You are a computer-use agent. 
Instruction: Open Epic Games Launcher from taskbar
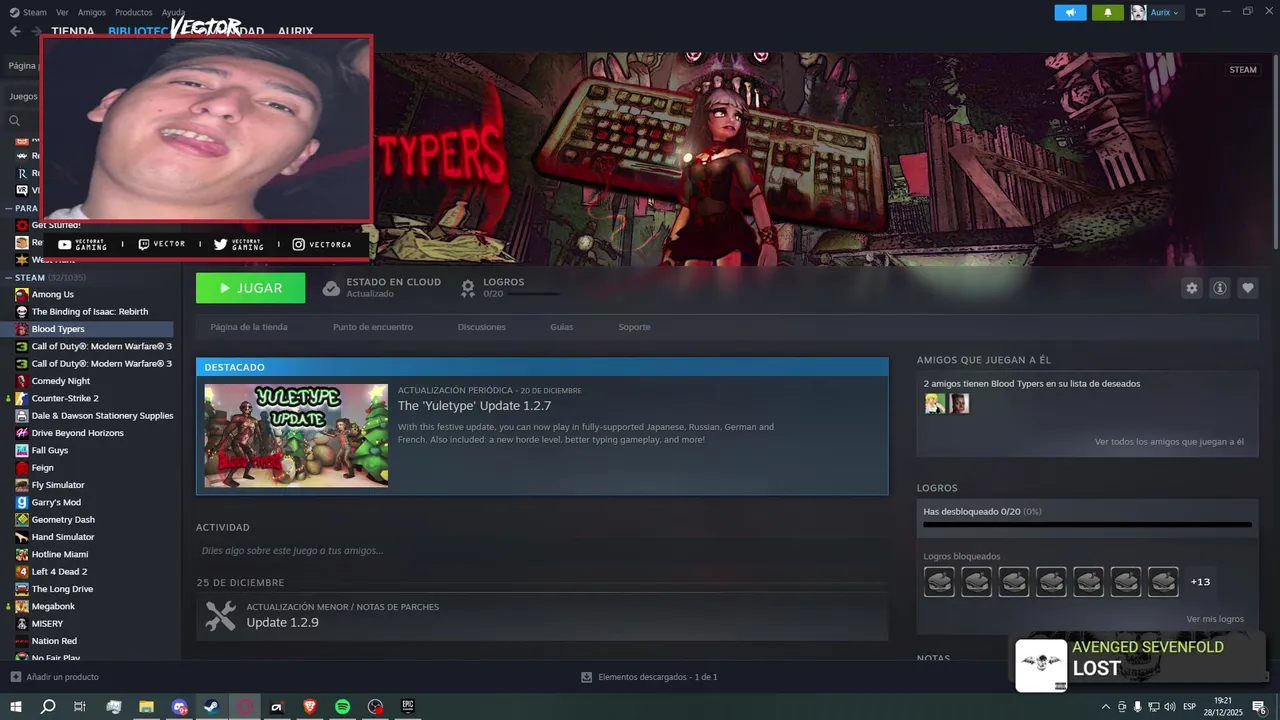point(408,707)
